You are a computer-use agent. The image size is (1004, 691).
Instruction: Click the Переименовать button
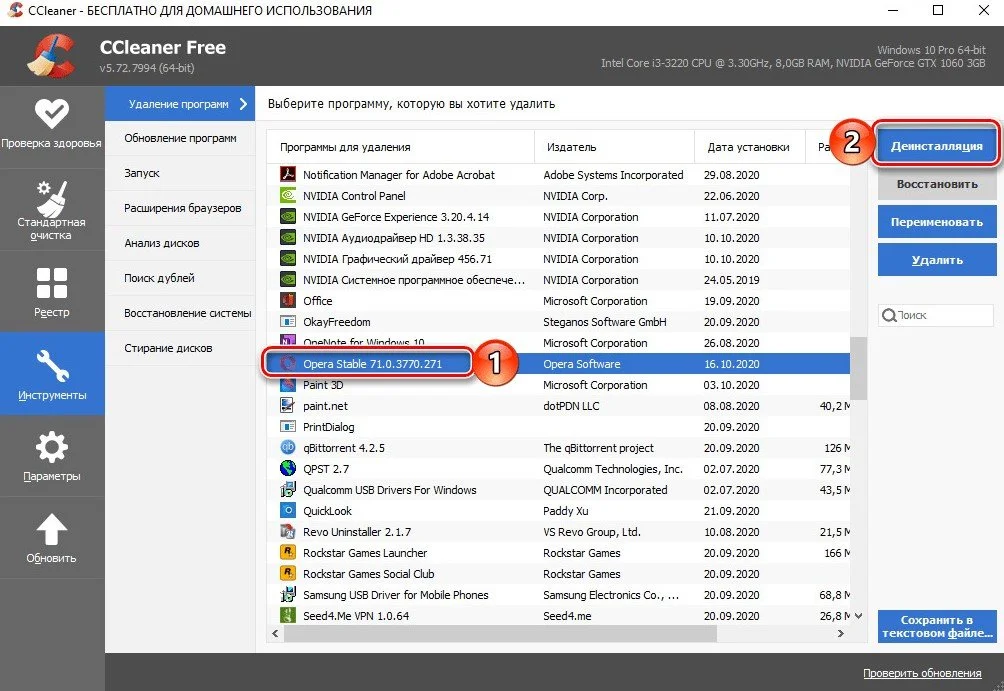point(937,222)
